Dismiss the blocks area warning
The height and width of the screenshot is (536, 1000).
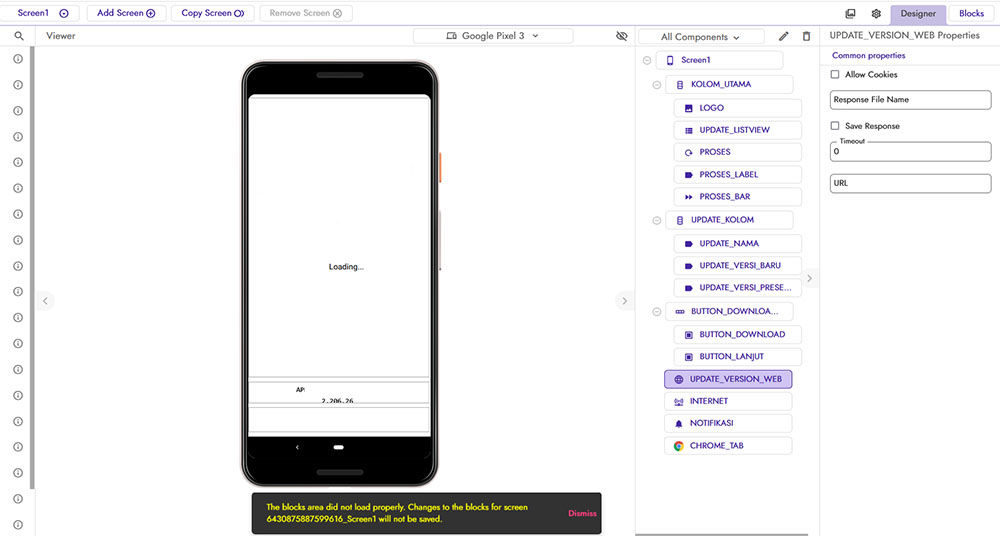582,513
